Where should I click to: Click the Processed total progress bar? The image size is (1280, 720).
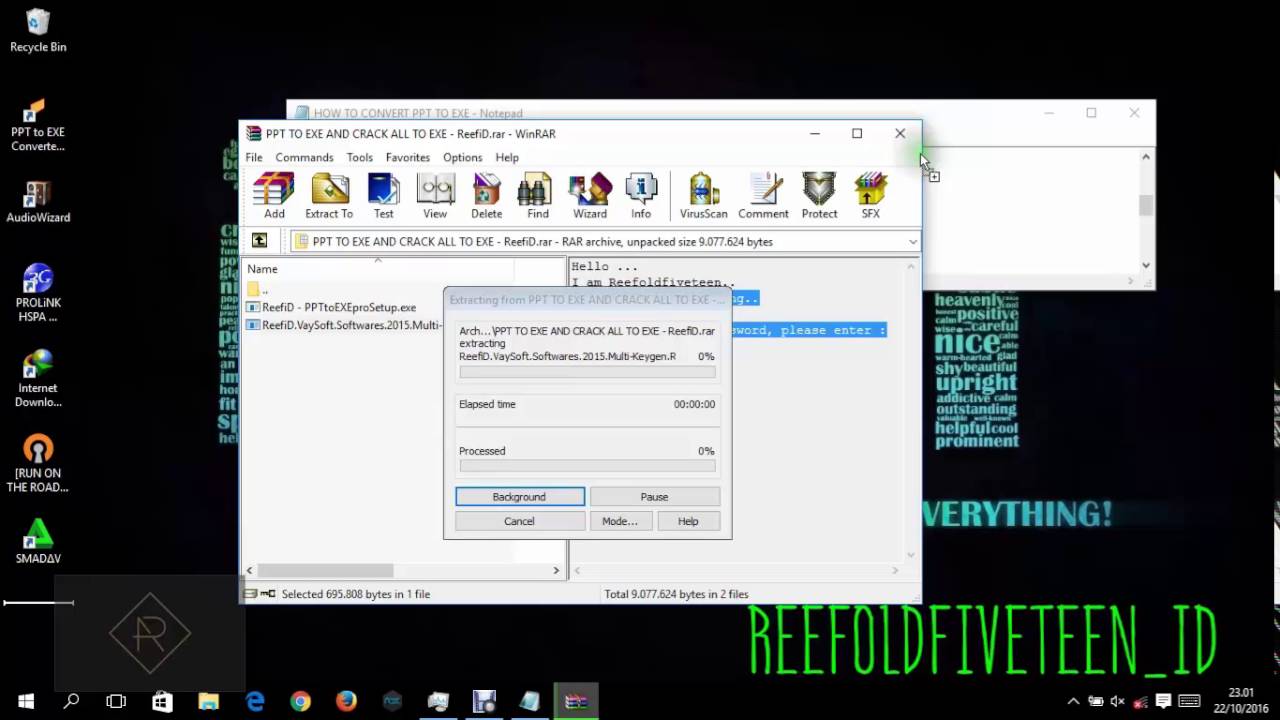click(x=587, y=466)
